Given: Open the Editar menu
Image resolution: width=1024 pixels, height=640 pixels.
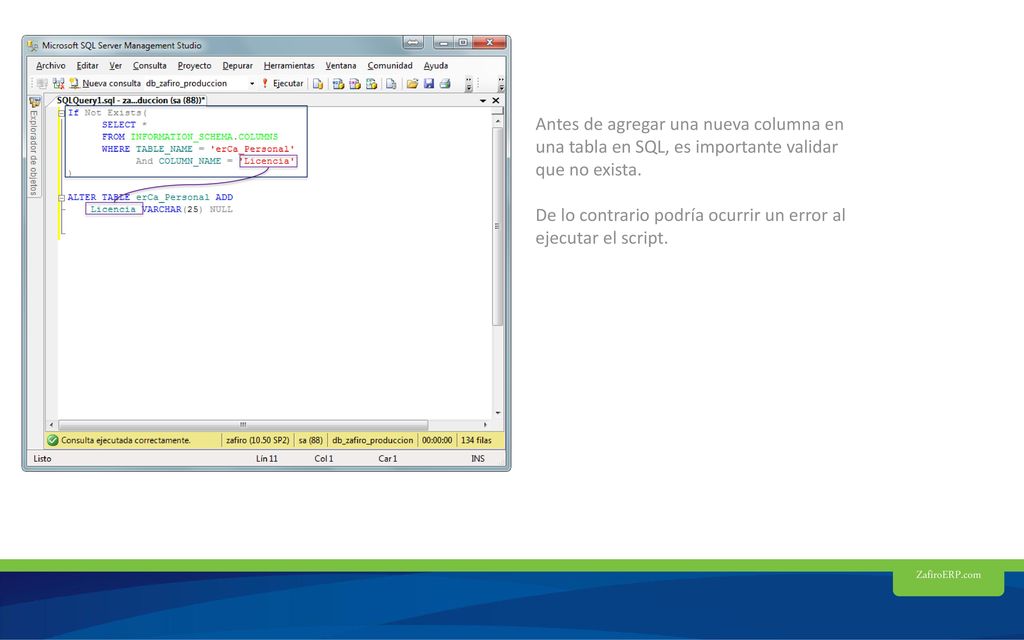Looking at the screenshot, I should point(87,65).
